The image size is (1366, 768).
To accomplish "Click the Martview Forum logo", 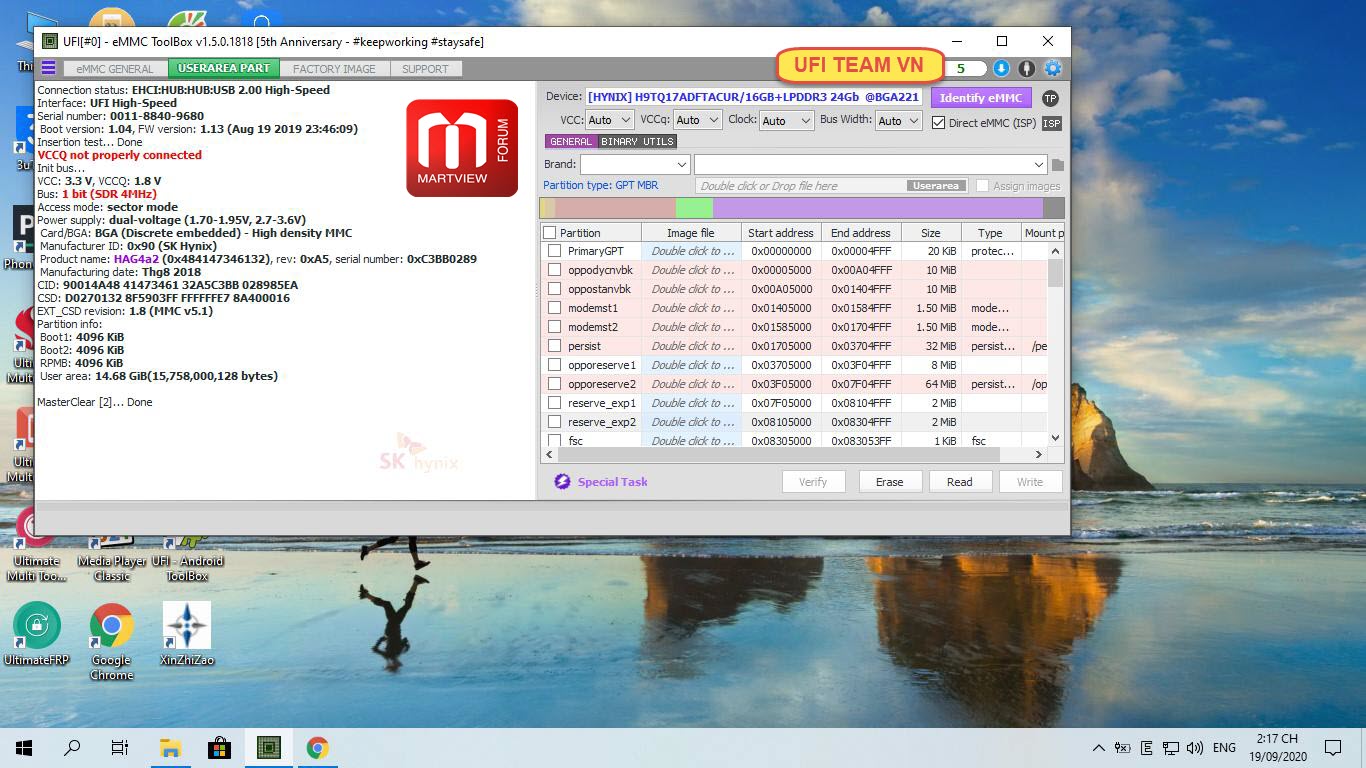I will (x=462, y=148).
